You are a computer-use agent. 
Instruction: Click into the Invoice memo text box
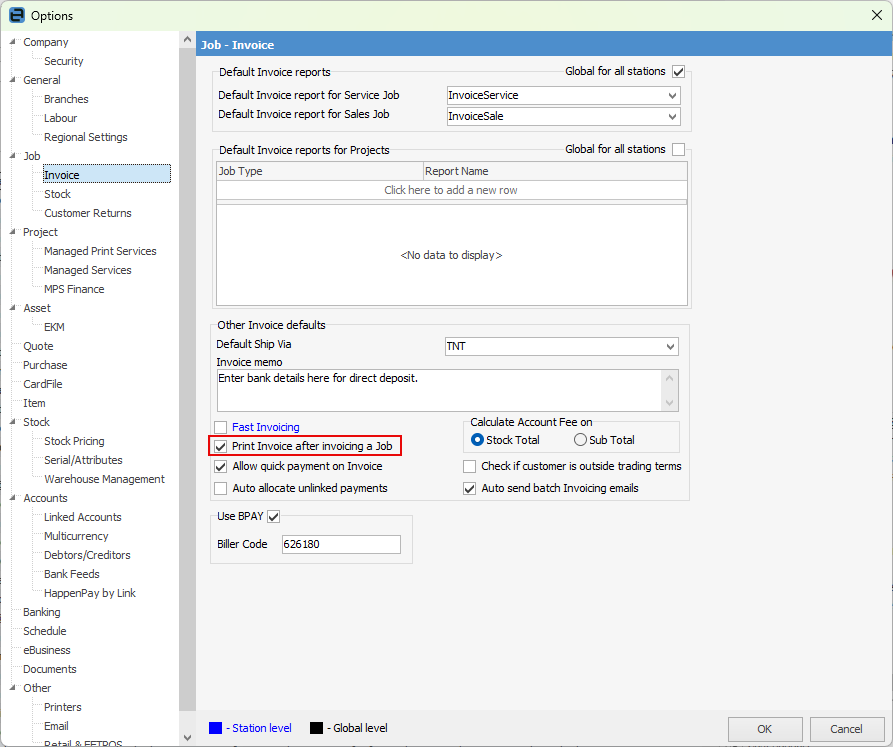click(x=440, y=390)
